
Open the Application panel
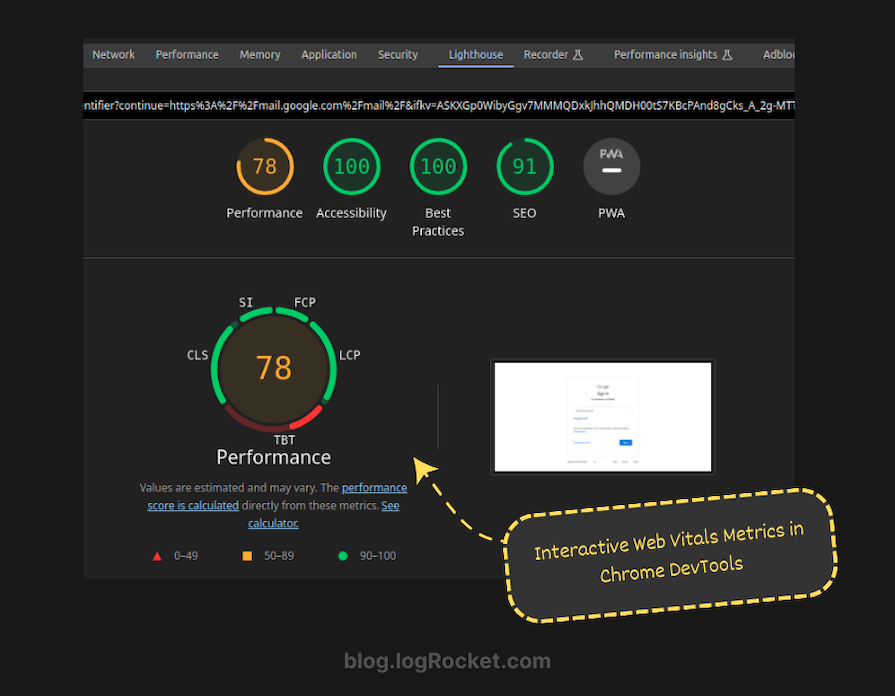tap(329, 55)
